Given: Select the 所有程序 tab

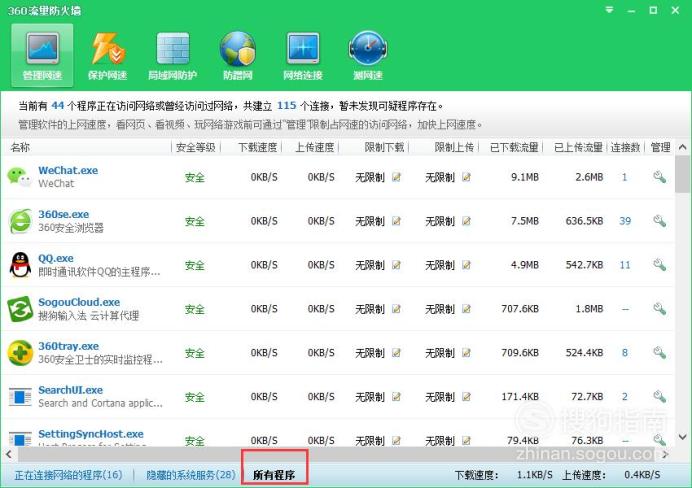Looking at the screenshot, I should [274, 475].
